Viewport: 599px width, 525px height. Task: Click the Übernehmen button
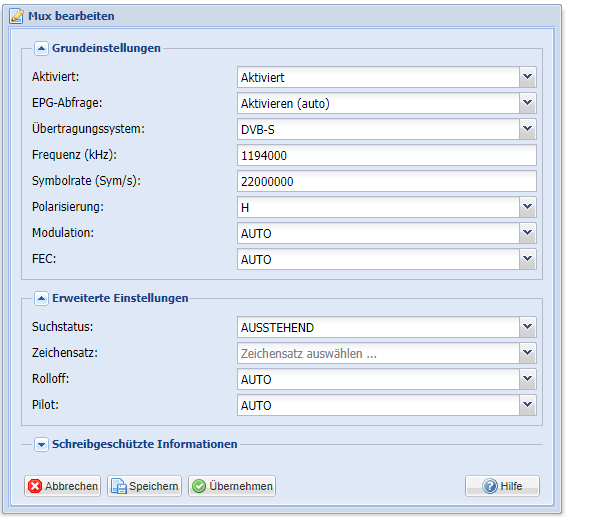[x=232, y=486]
